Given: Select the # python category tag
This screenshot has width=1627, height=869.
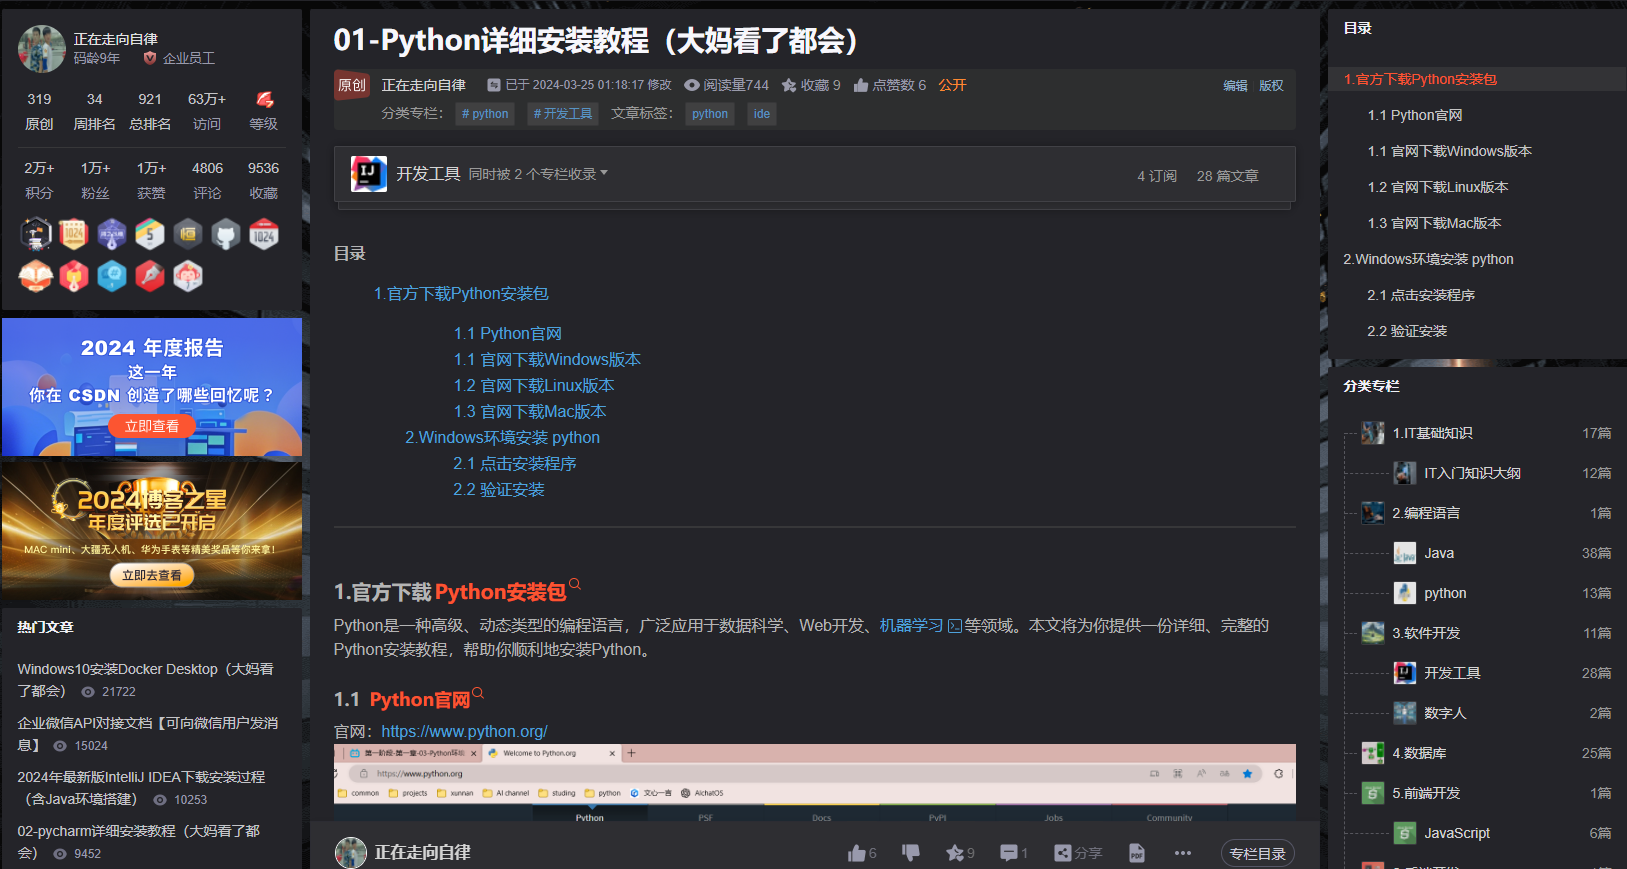Looking at the screenshot, I should point(485,114).
